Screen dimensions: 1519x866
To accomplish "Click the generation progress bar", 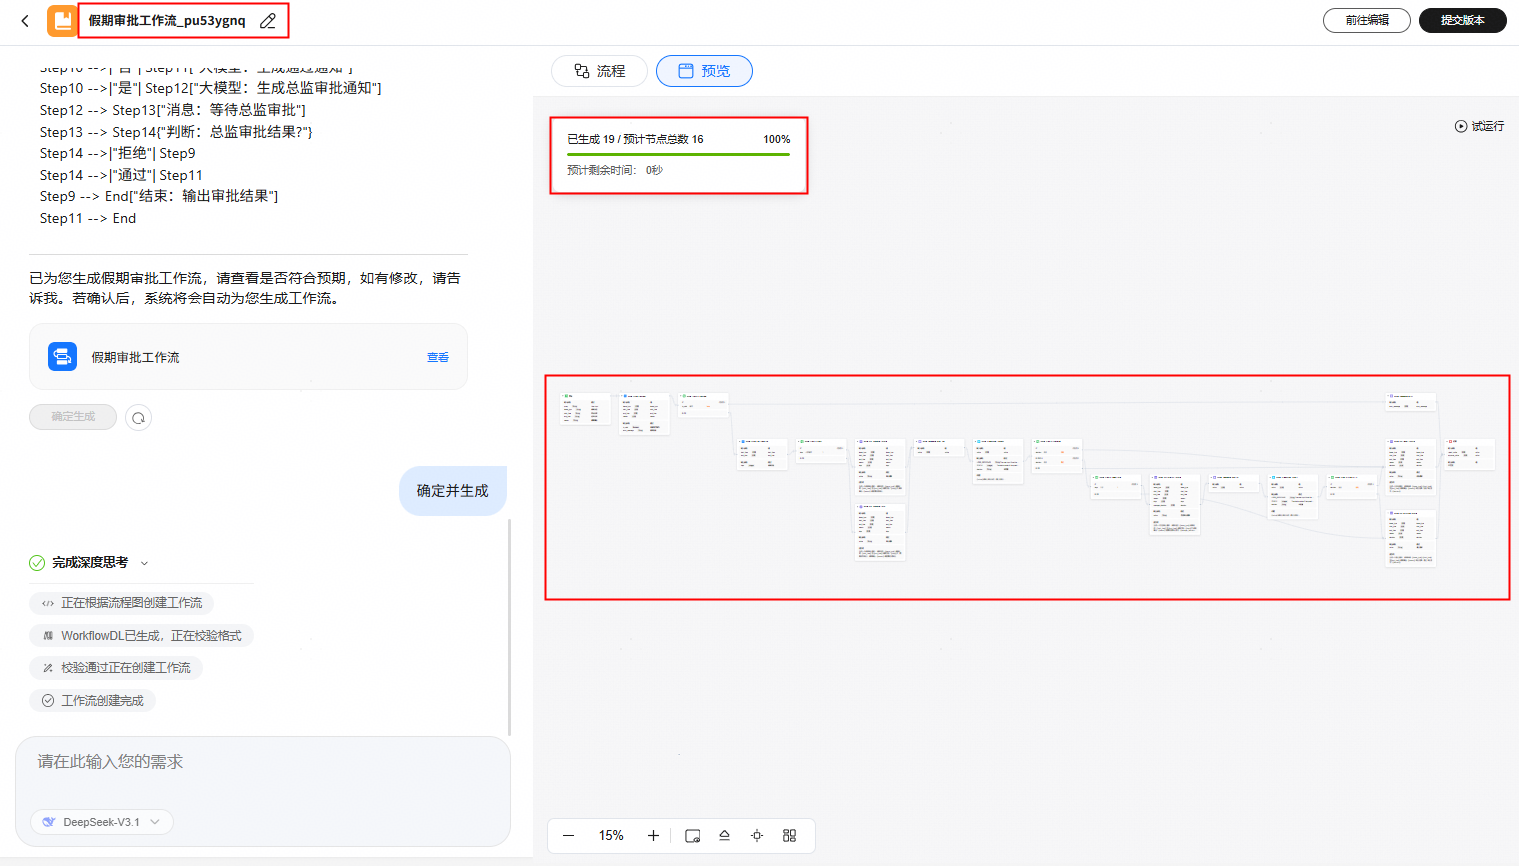I will point(678,154).
